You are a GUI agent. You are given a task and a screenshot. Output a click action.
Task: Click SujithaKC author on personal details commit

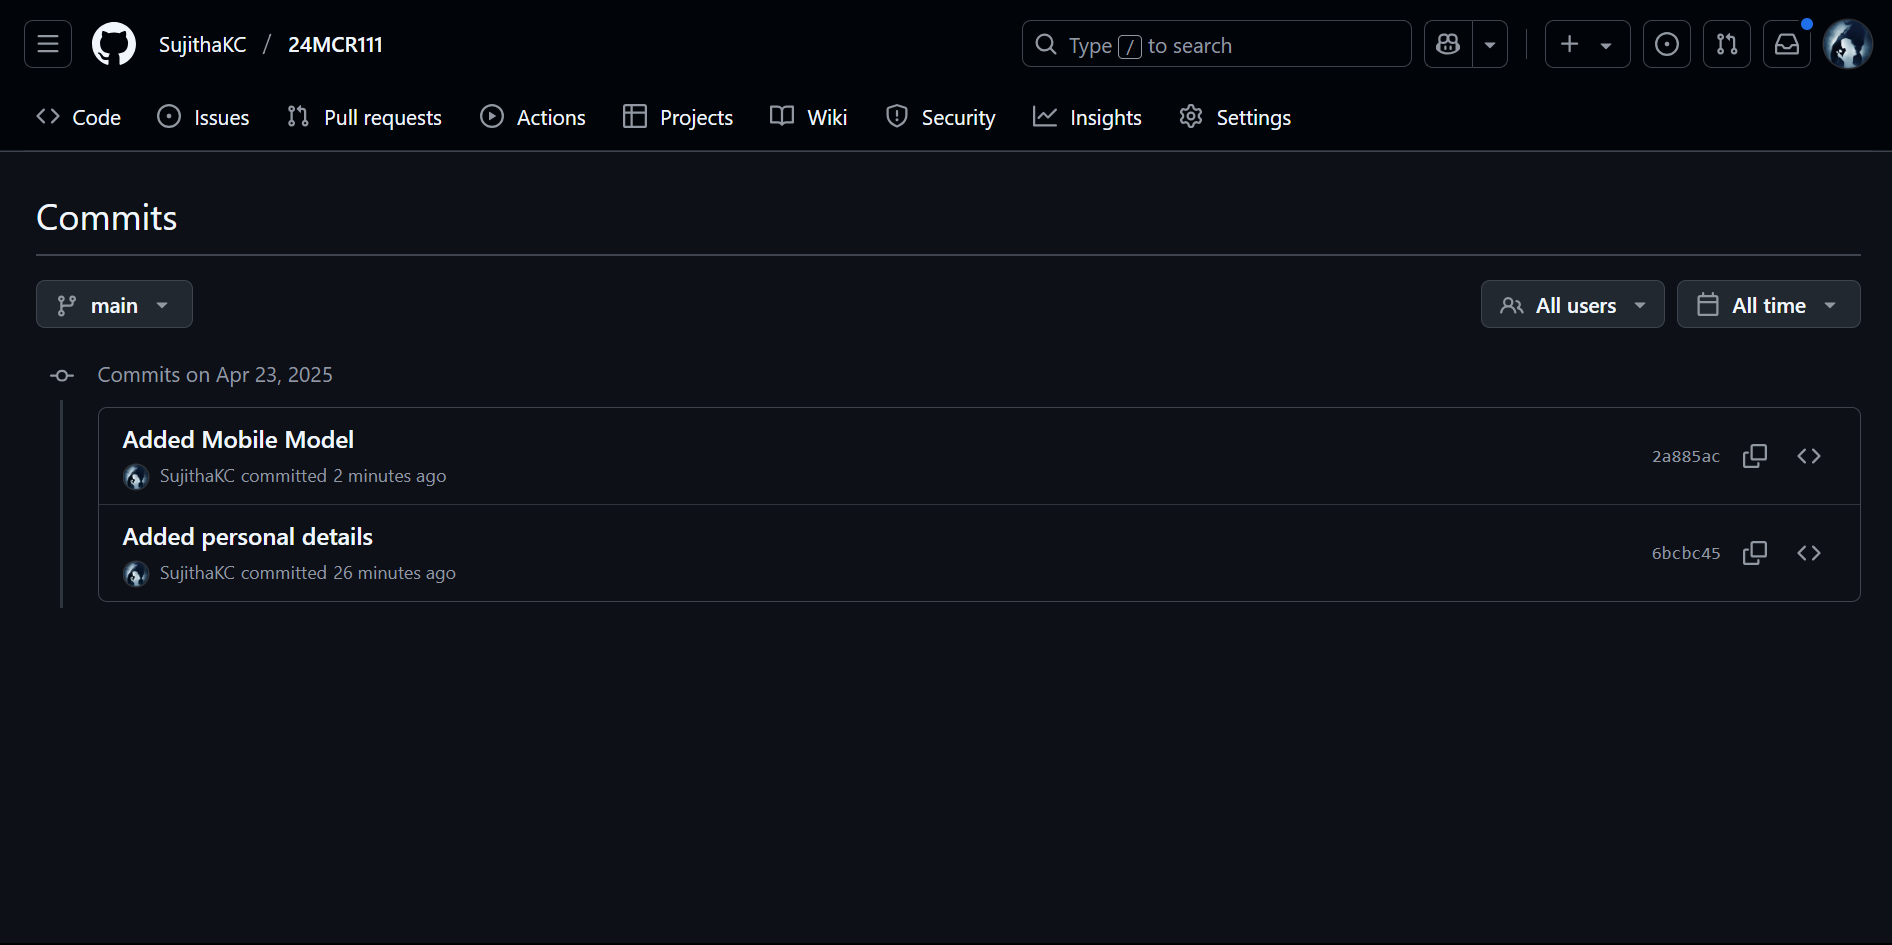[197, 573]
